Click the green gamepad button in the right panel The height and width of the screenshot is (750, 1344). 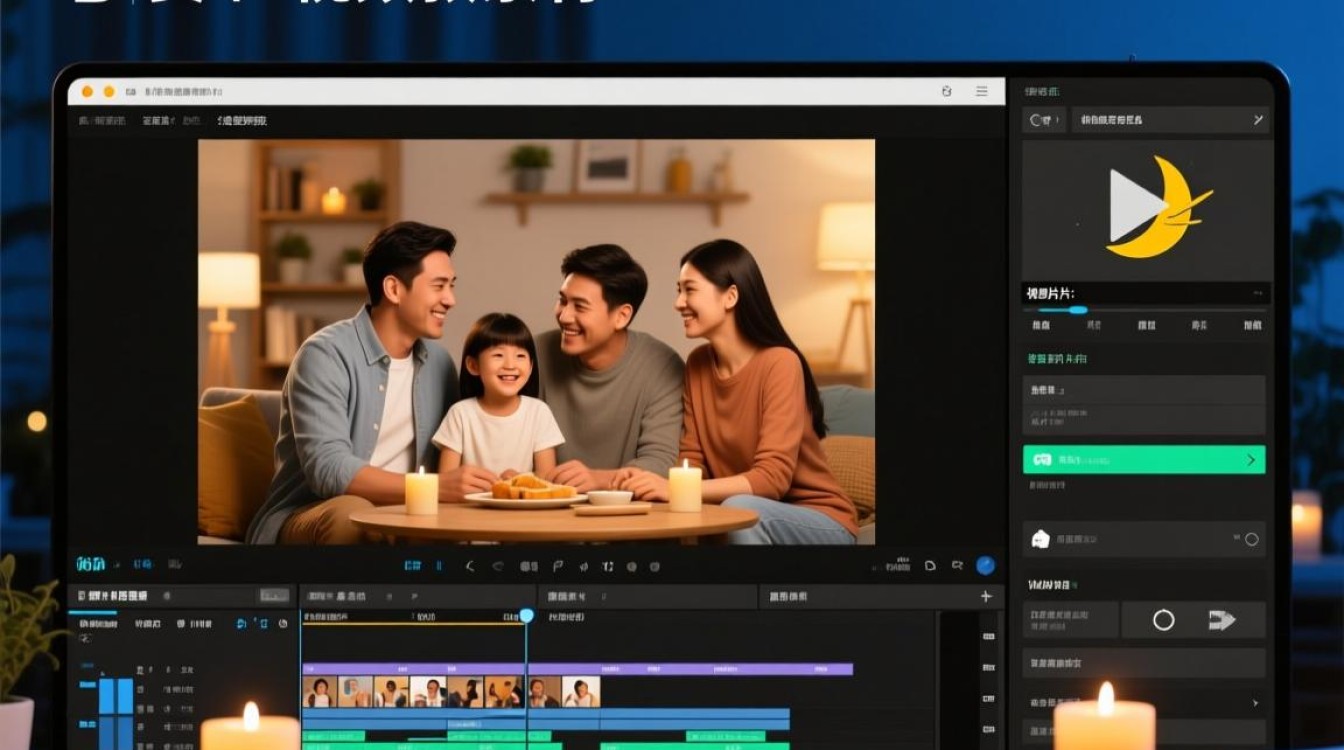point(1144,460)
